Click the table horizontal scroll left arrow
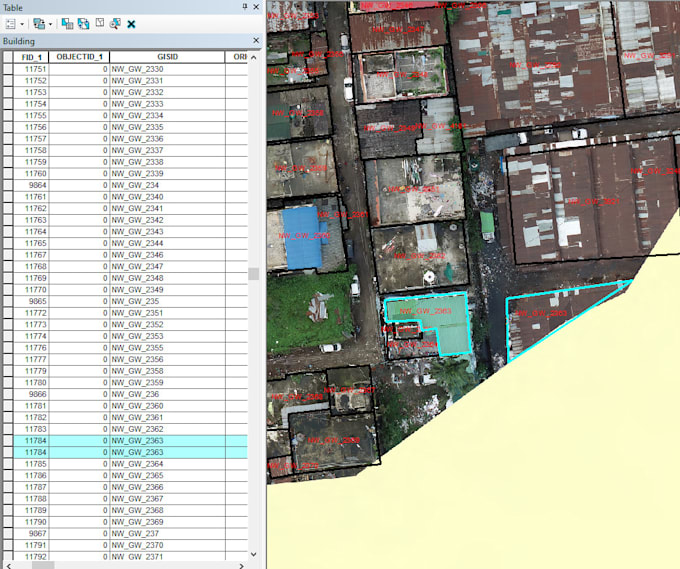680x569 pixels. [x=8, y=565]
